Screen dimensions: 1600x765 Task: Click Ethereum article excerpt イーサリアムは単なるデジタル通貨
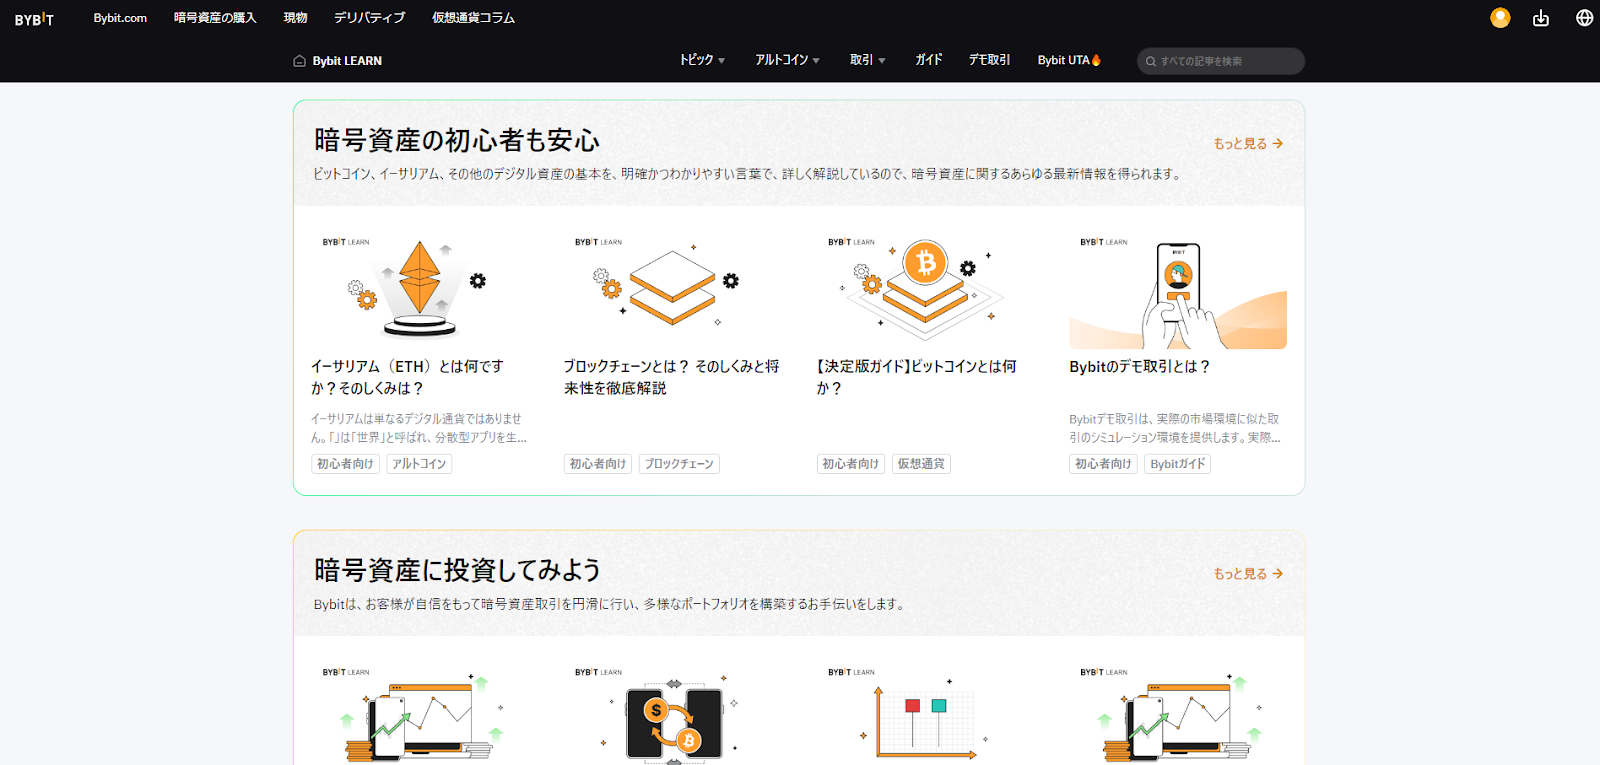click(x=419, y=428)
